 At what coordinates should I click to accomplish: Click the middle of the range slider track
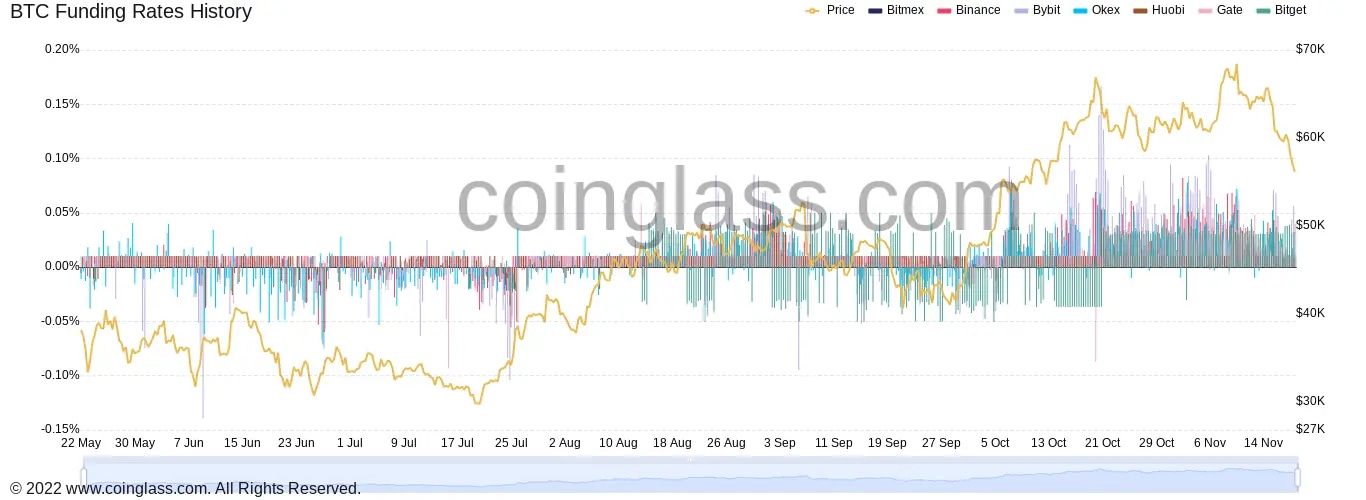(x=690, y=476)
